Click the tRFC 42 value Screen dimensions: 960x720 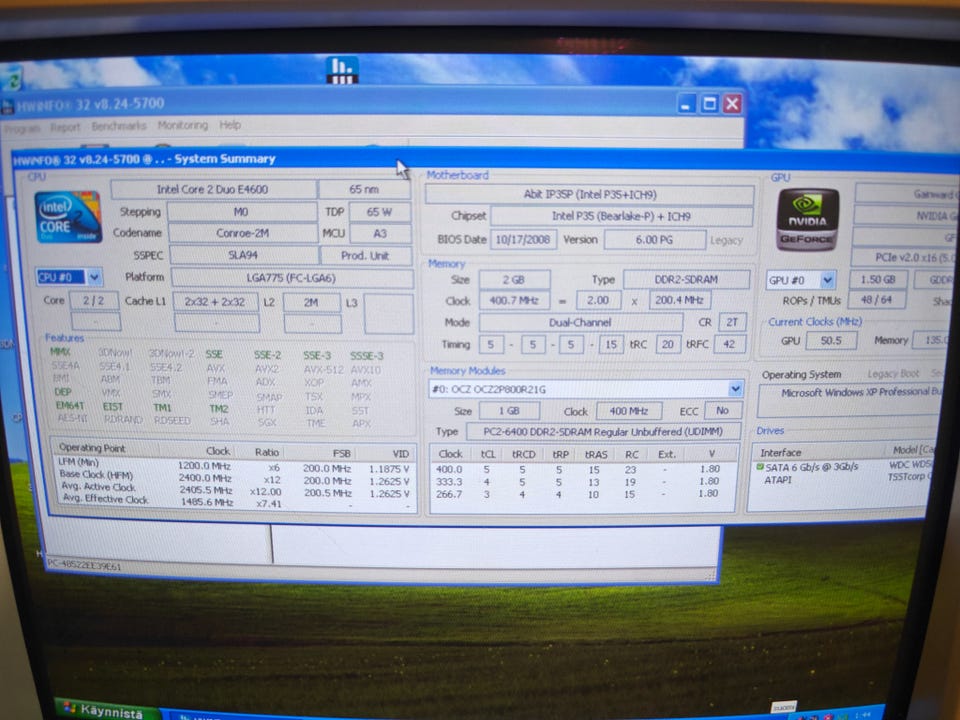(729, 344)
